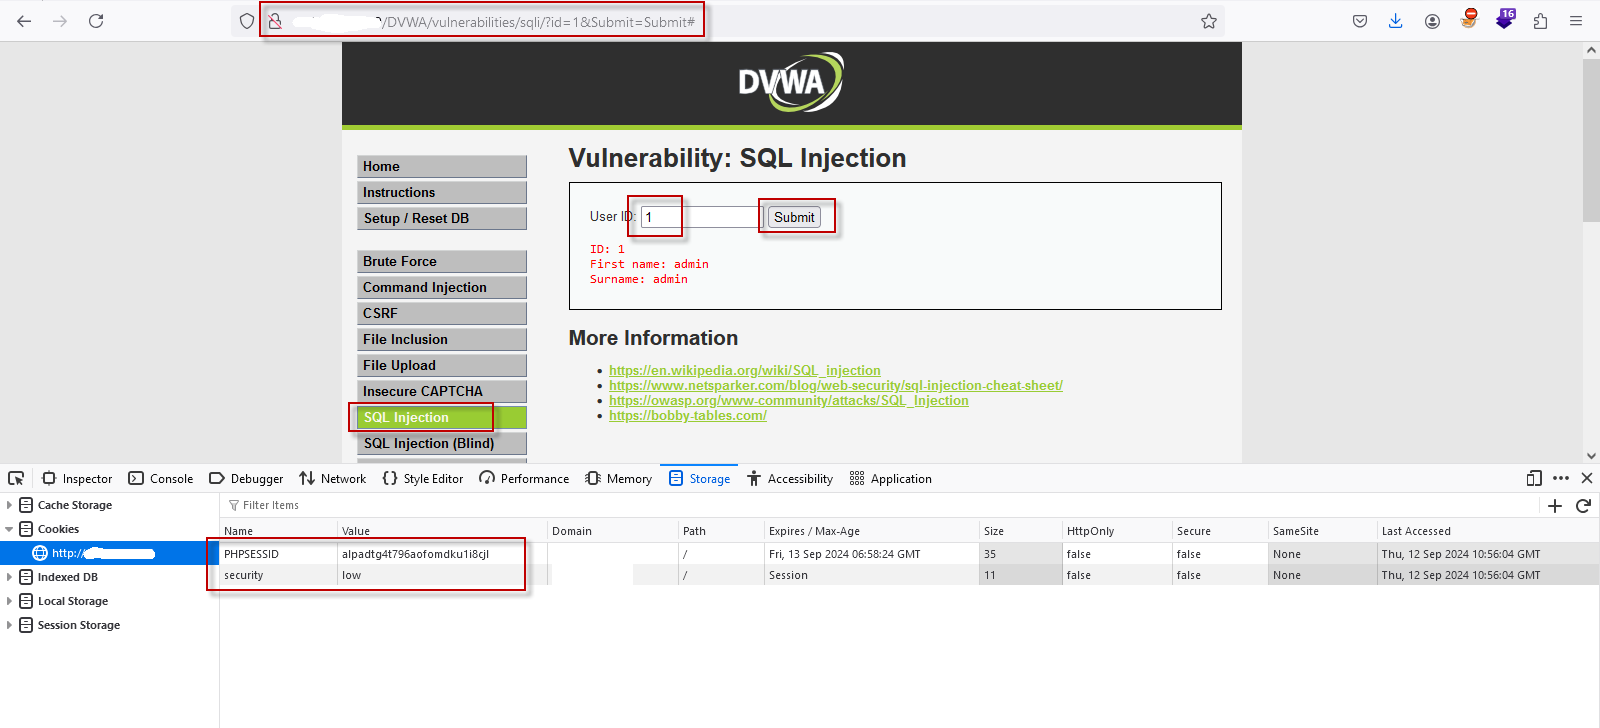This screenshot has width=1600, height=728.
Task: Select the PHPSESSID cookie row
Action: (909, 554)
